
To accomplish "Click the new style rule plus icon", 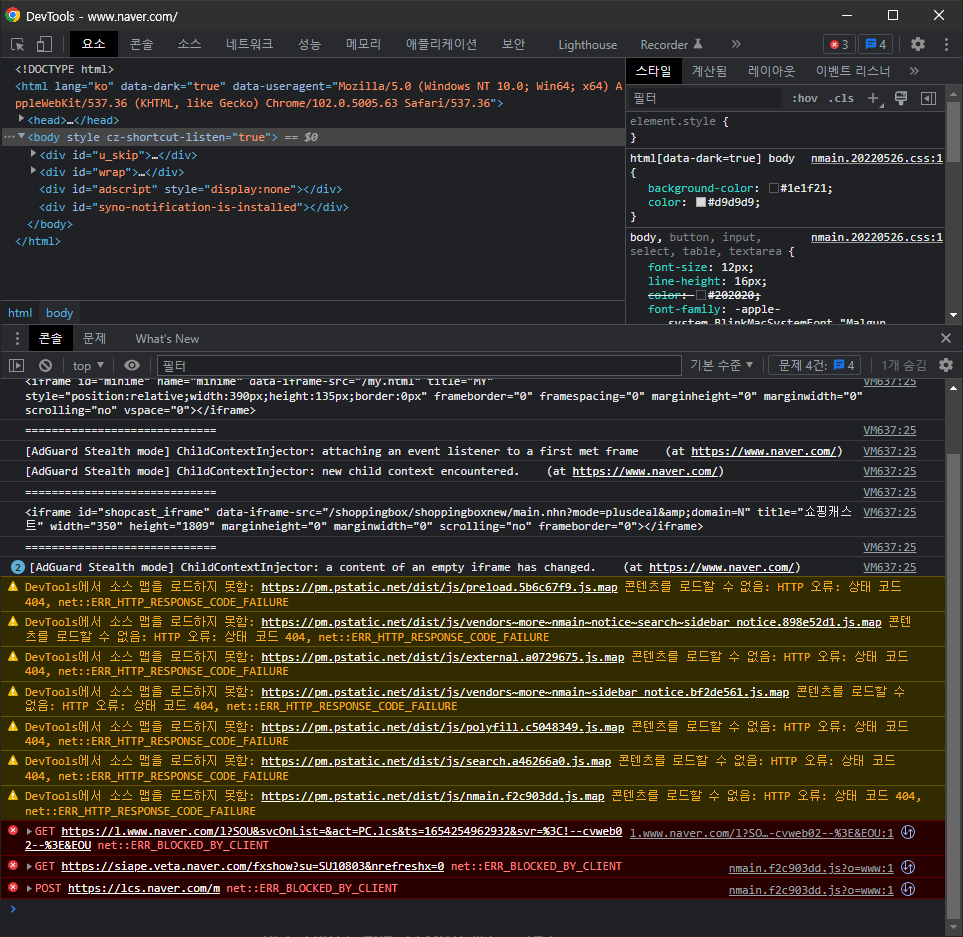I will click(x=873, y=98).
